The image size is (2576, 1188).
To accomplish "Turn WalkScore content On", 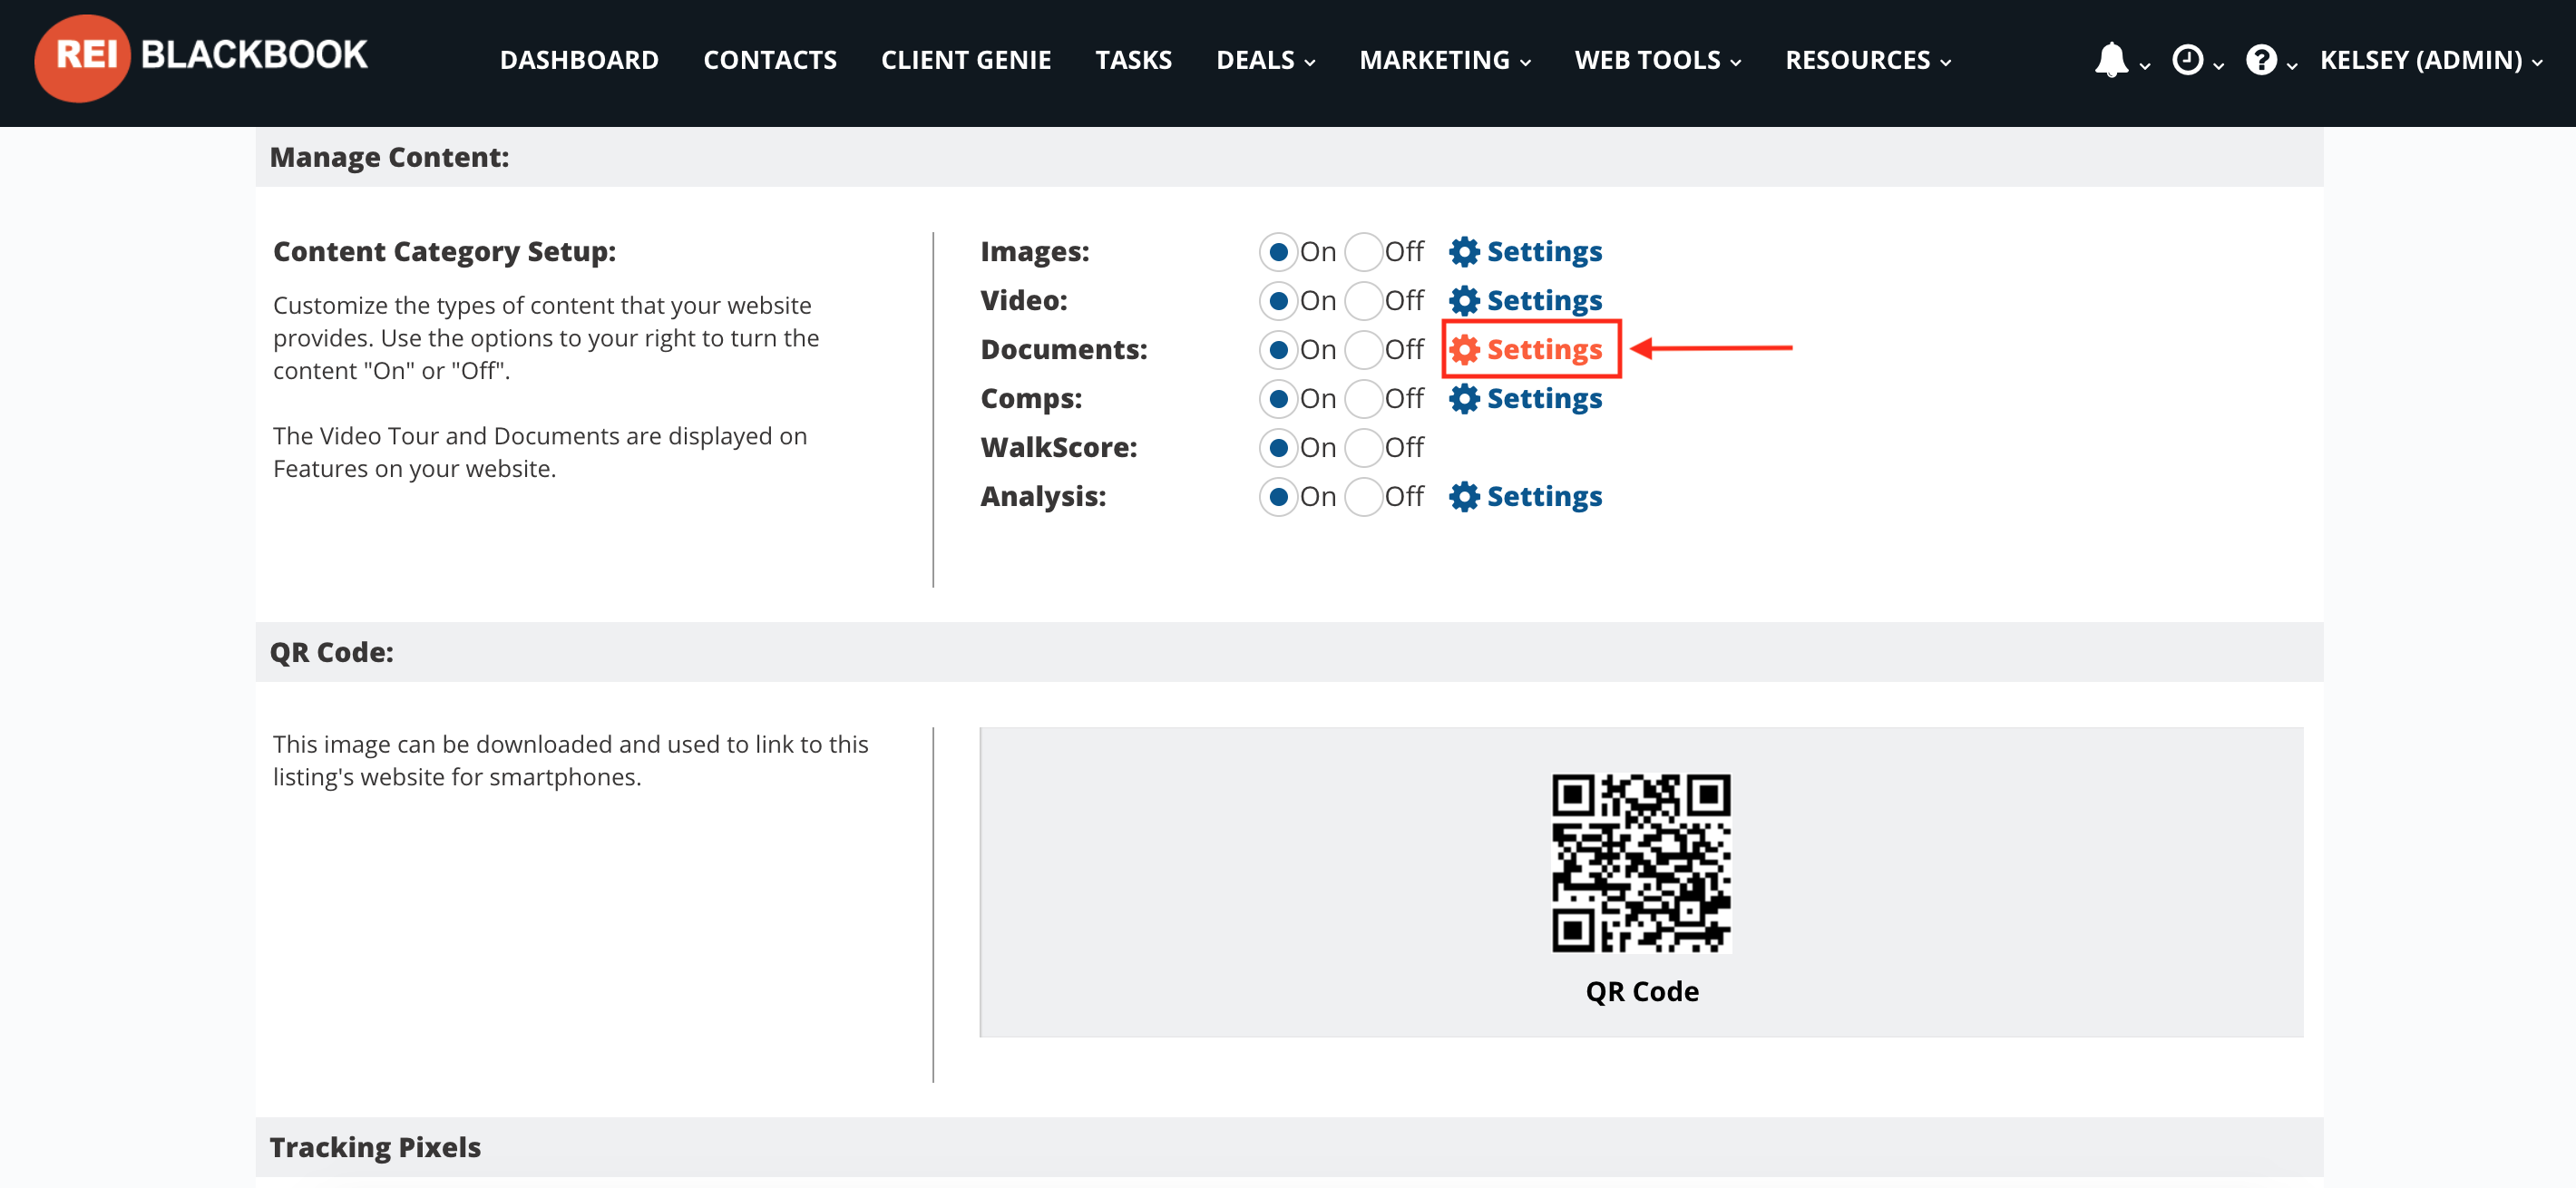I will point(1278,448).
